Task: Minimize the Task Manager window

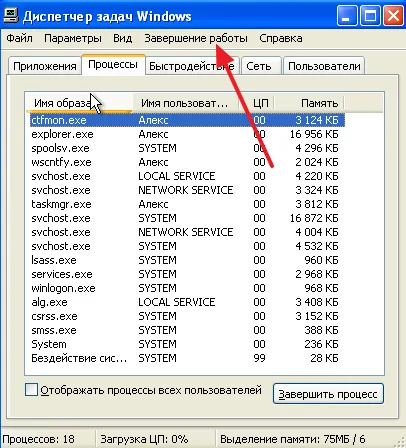Action: 347,16
